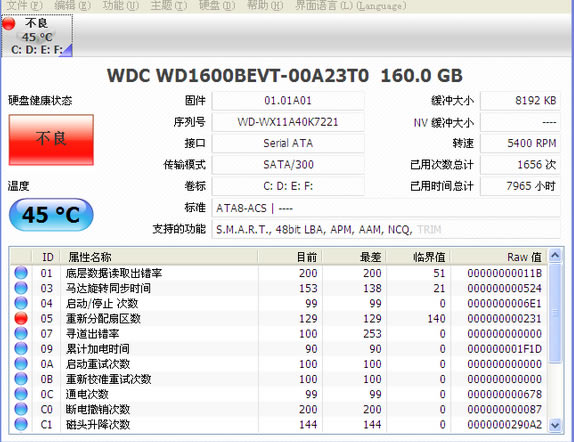Click the red 不良 health status button
This screenshot has height=442, width=574.
51,140
